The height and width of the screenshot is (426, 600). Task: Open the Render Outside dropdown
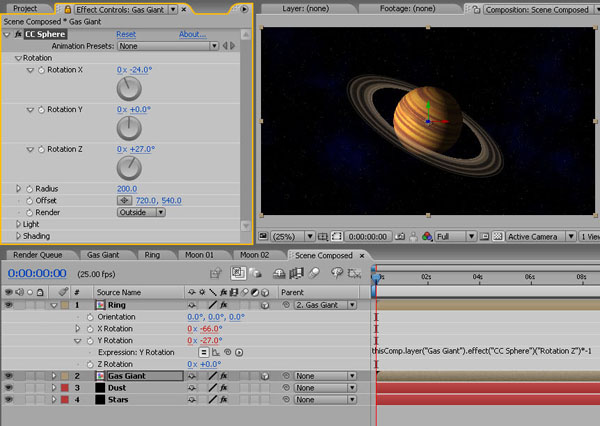pos(141,212)
